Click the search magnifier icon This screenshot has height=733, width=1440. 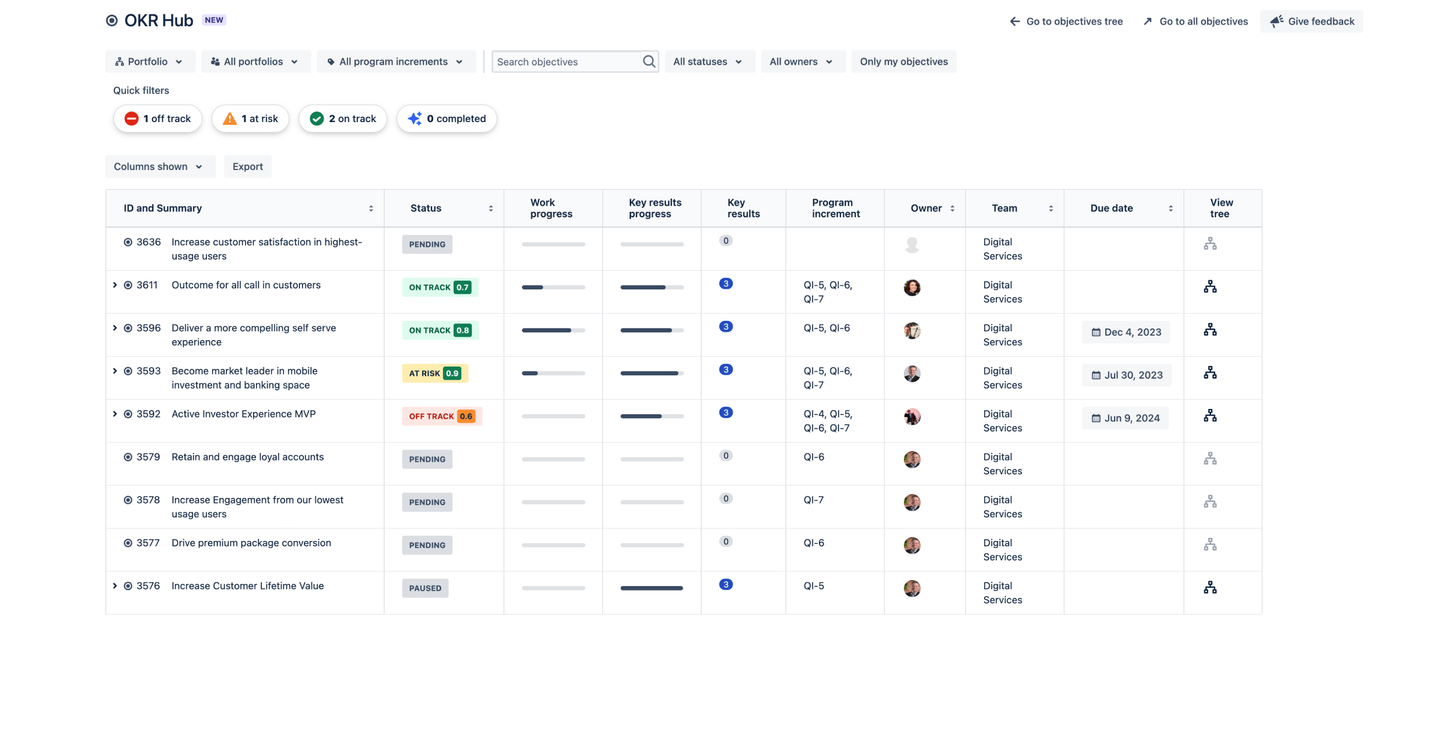pos(649,62)
